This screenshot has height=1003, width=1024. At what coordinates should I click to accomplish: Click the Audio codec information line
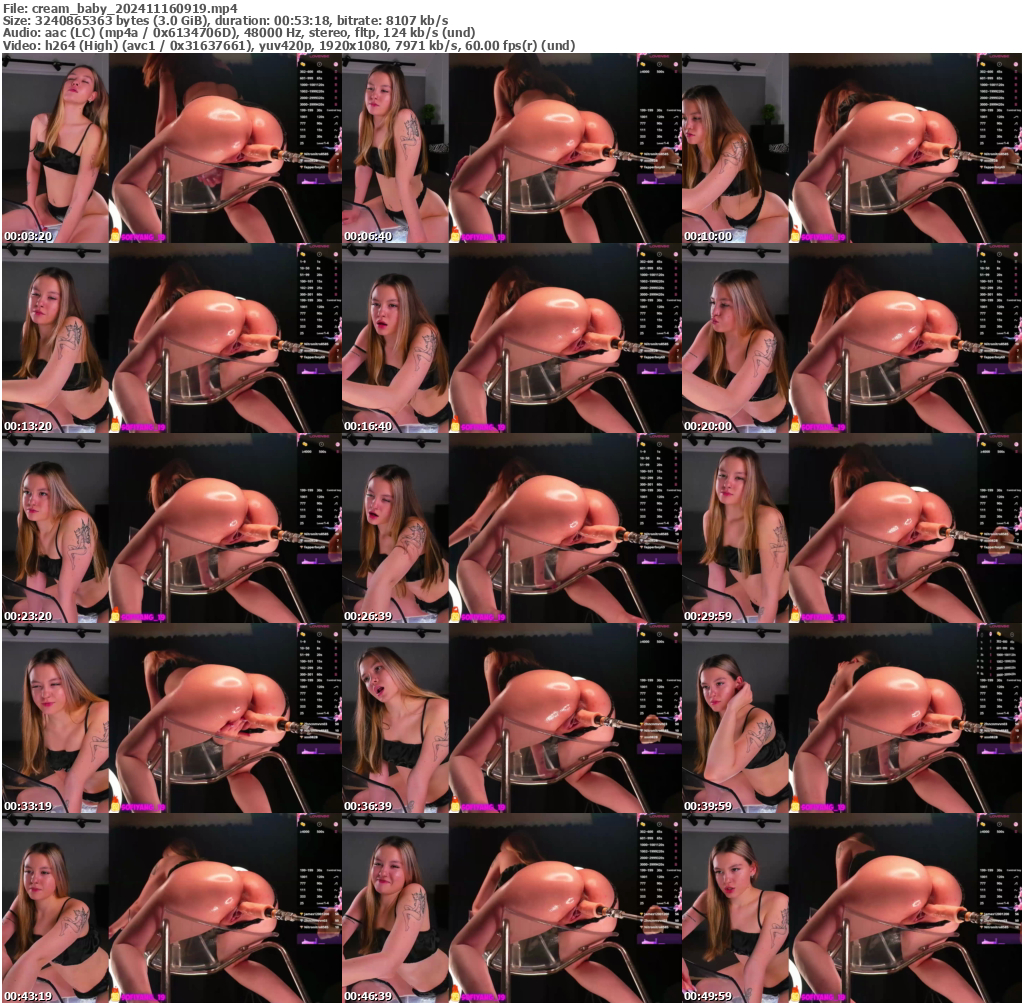point(224,33)
